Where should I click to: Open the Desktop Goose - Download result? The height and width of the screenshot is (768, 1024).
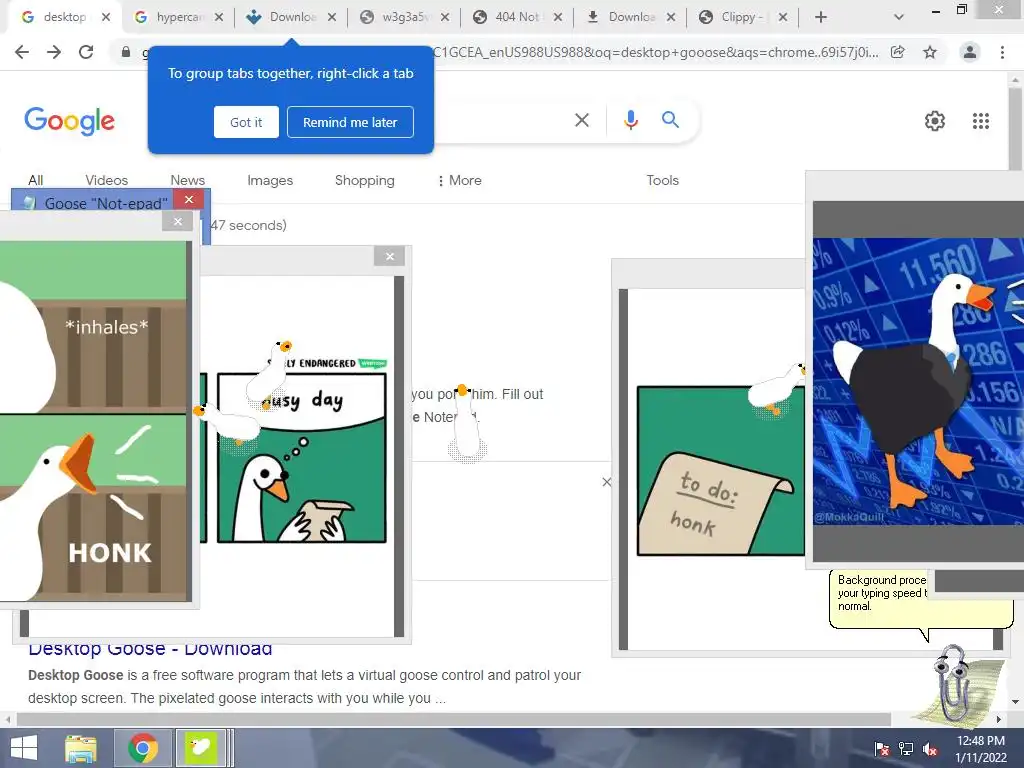coord(150,648)
